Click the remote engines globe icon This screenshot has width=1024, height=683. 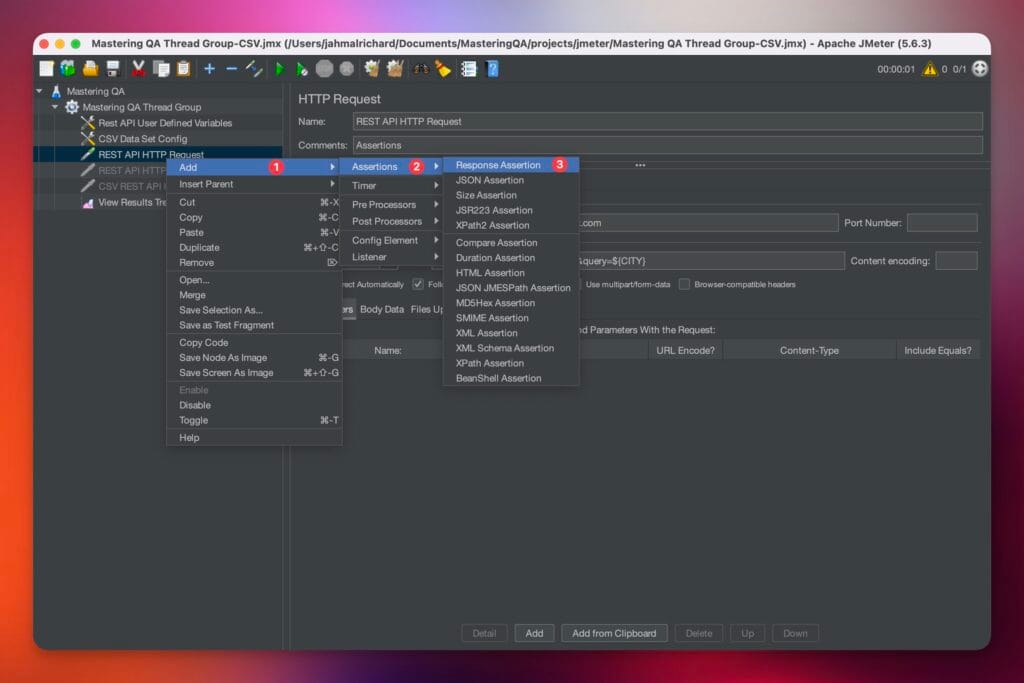tap(980, 69)
